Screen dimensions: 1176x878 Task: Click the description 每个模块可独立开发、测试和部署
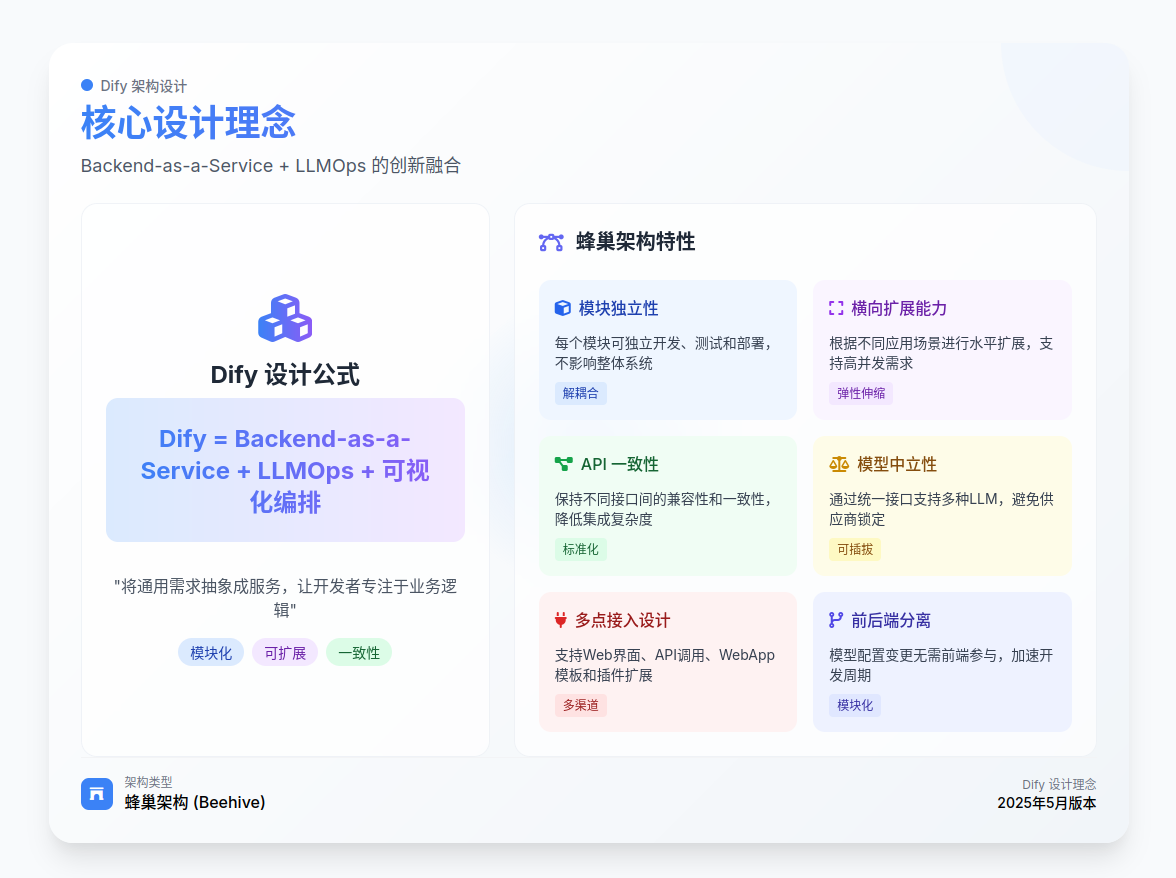664,353
